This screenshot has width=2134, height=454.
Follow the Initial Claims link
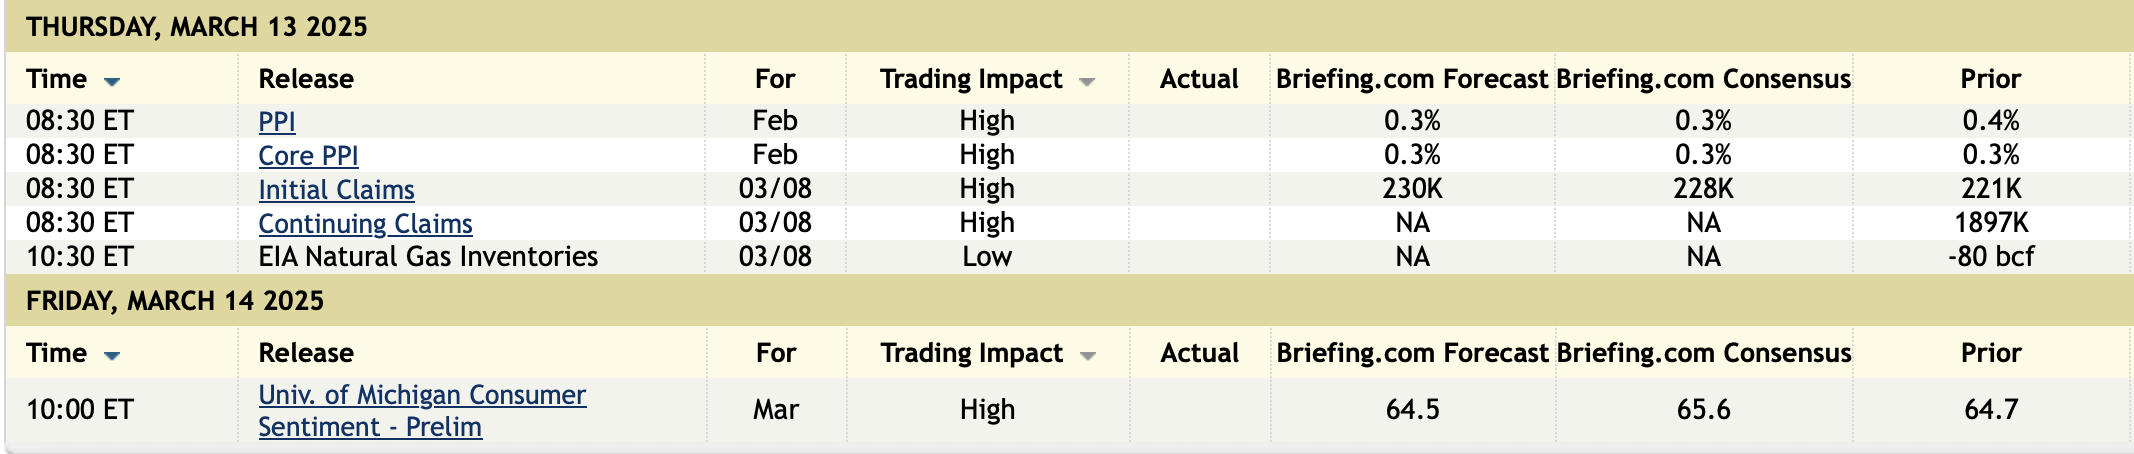(336, 189)
